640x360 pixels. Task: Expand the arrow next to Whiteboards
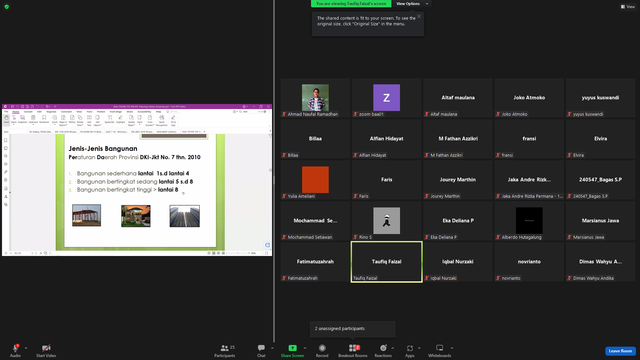[x=452, y=348]
